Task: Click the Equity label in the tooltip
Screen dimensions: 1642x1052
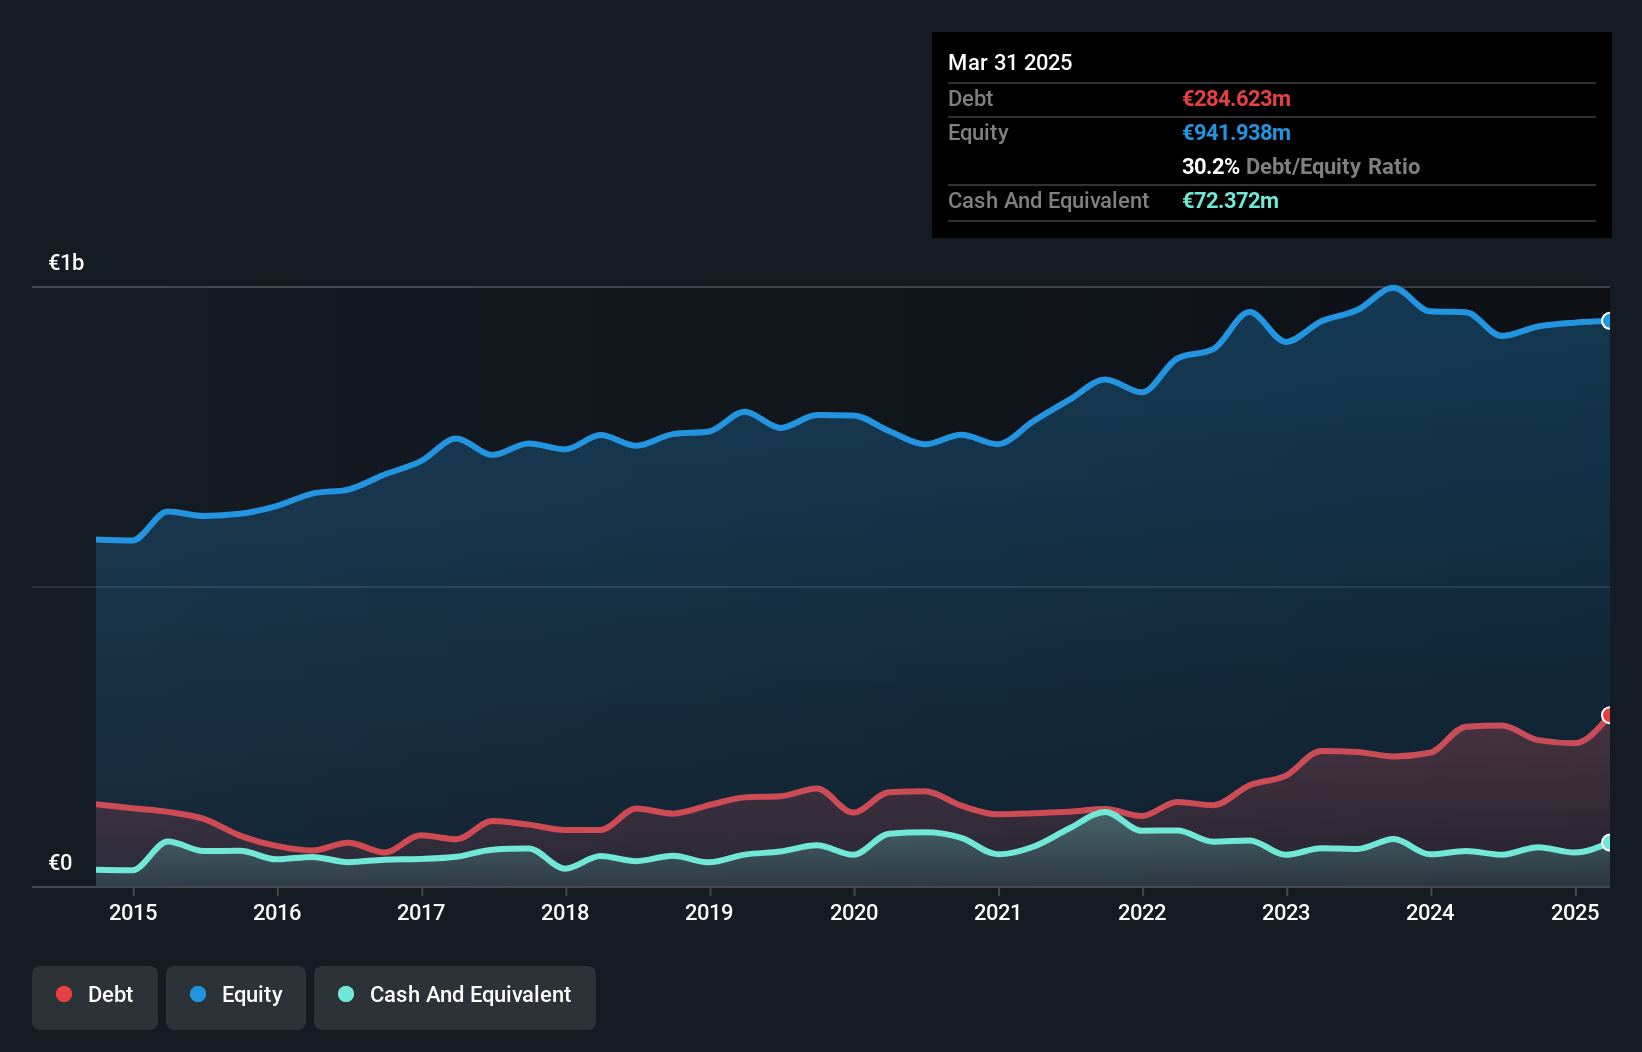Action: tap(978, 132)
